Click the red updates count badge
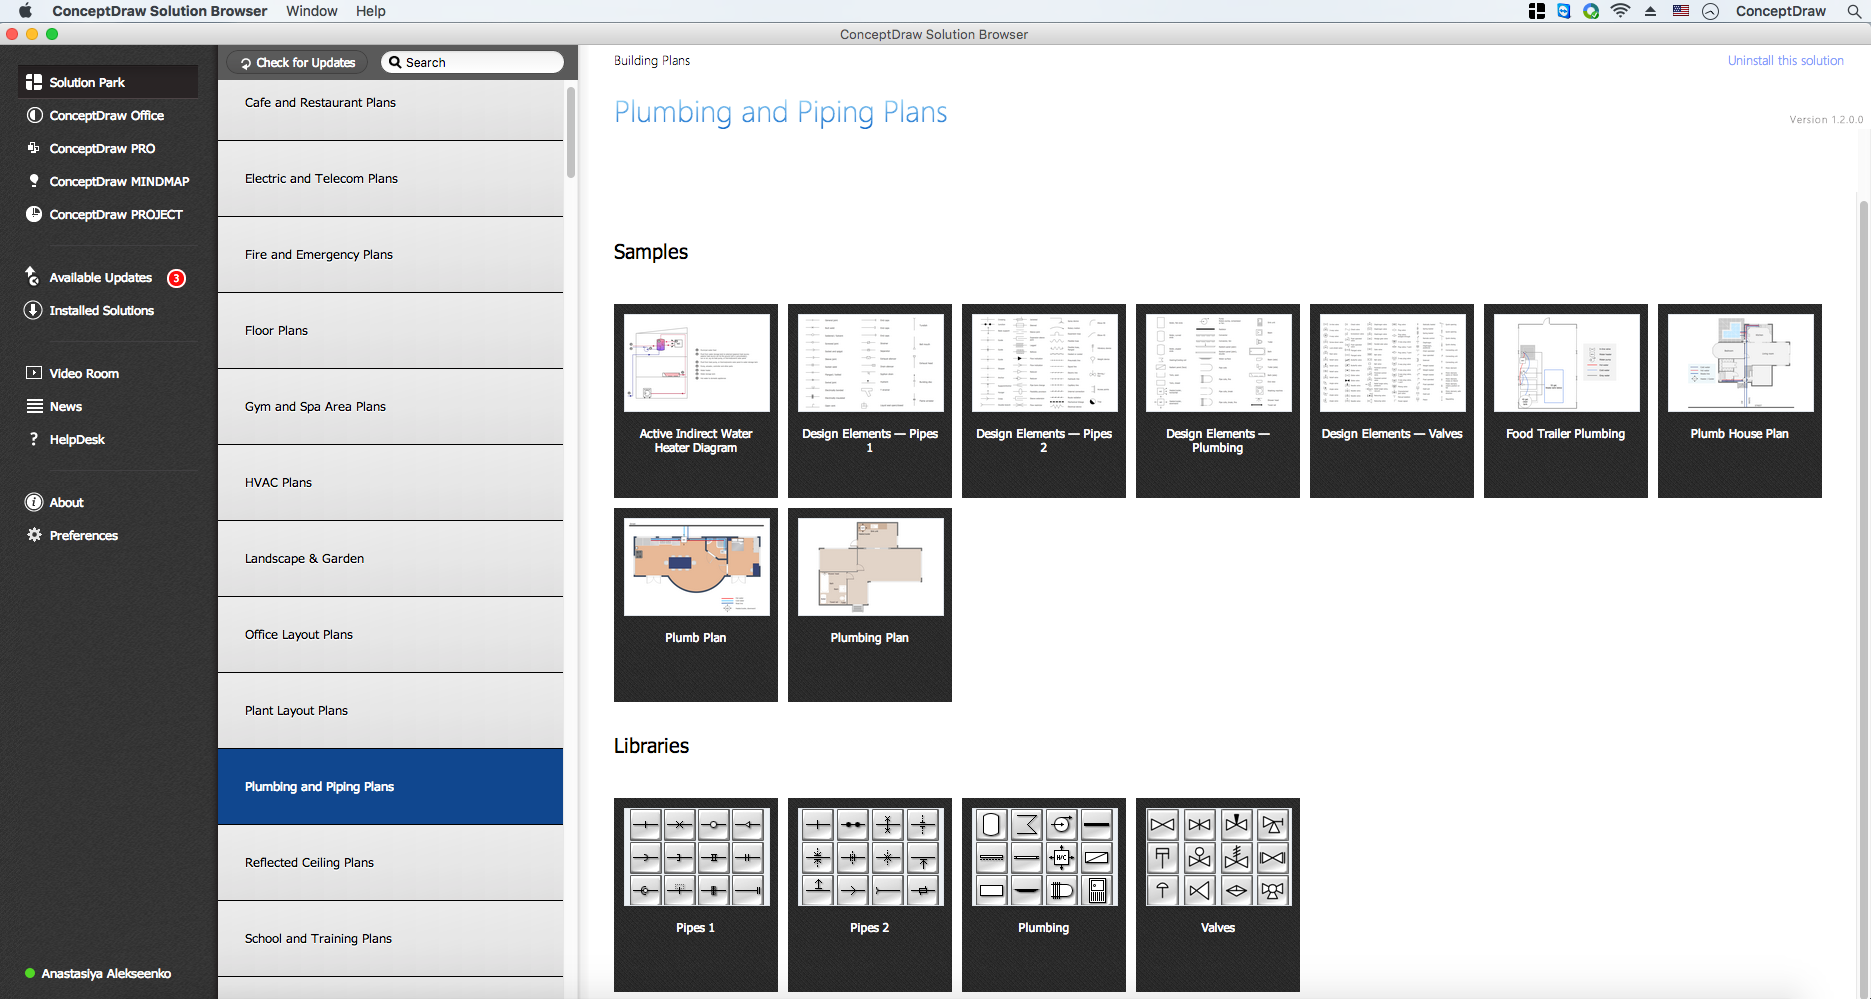 177,278
